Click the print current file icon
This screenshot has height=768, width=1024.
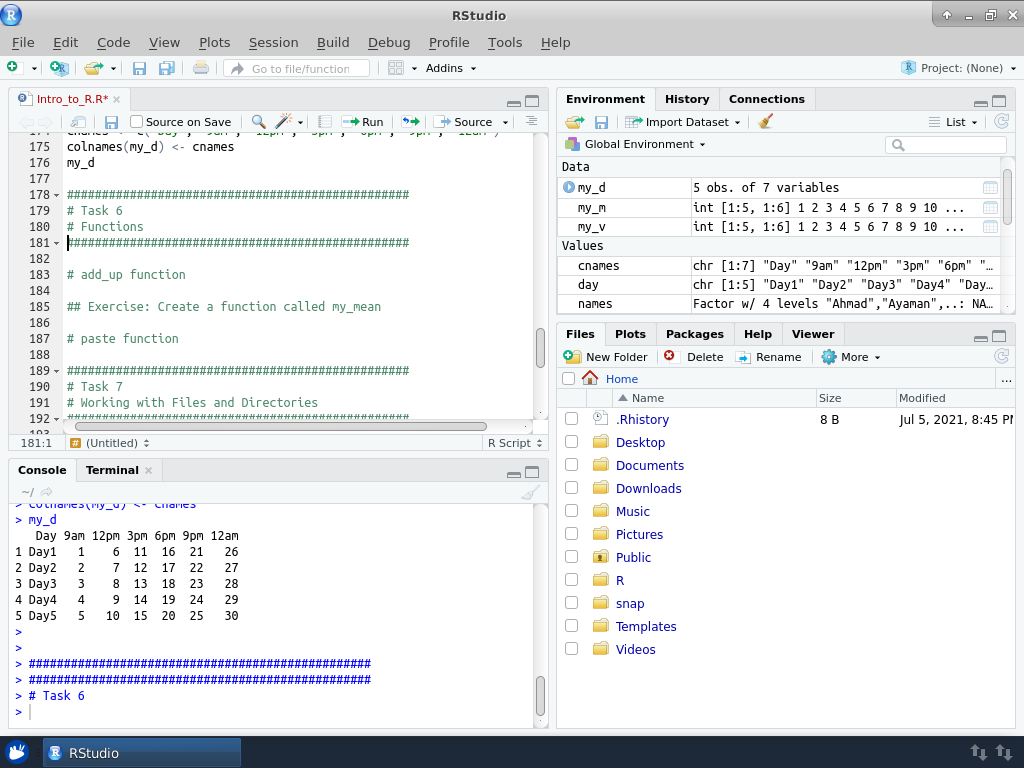(201, 69)
